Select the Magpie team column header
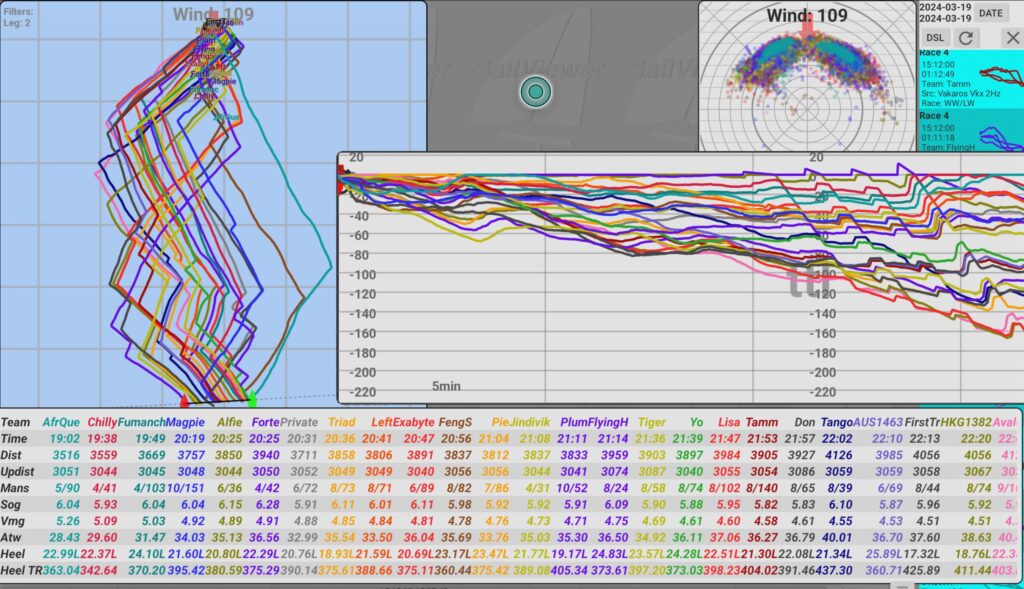The height and width of the screenshot is (589, 1024). coord(185,422)
